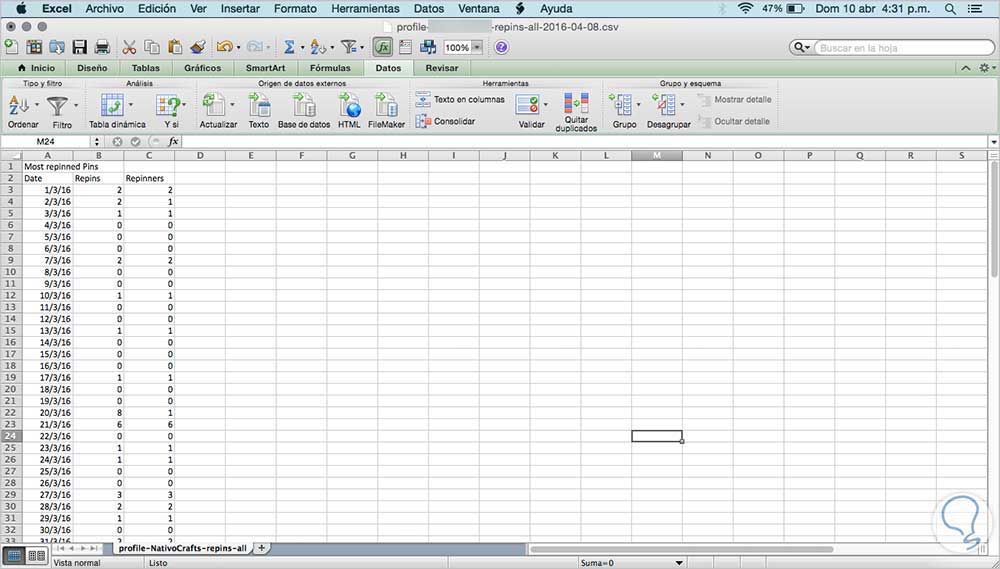Import data from FileMaker
The width and height of the screenshot is (1000, 569).
coord(386,105)
